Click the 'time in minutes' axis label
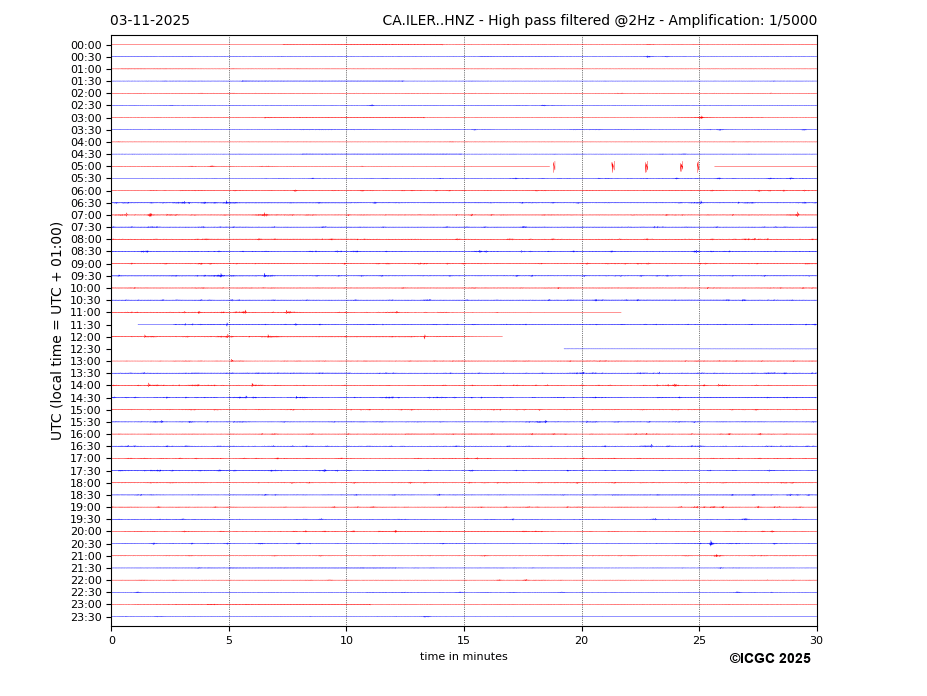927x696 pixels. pyautogui.click(x=463, y=657)
